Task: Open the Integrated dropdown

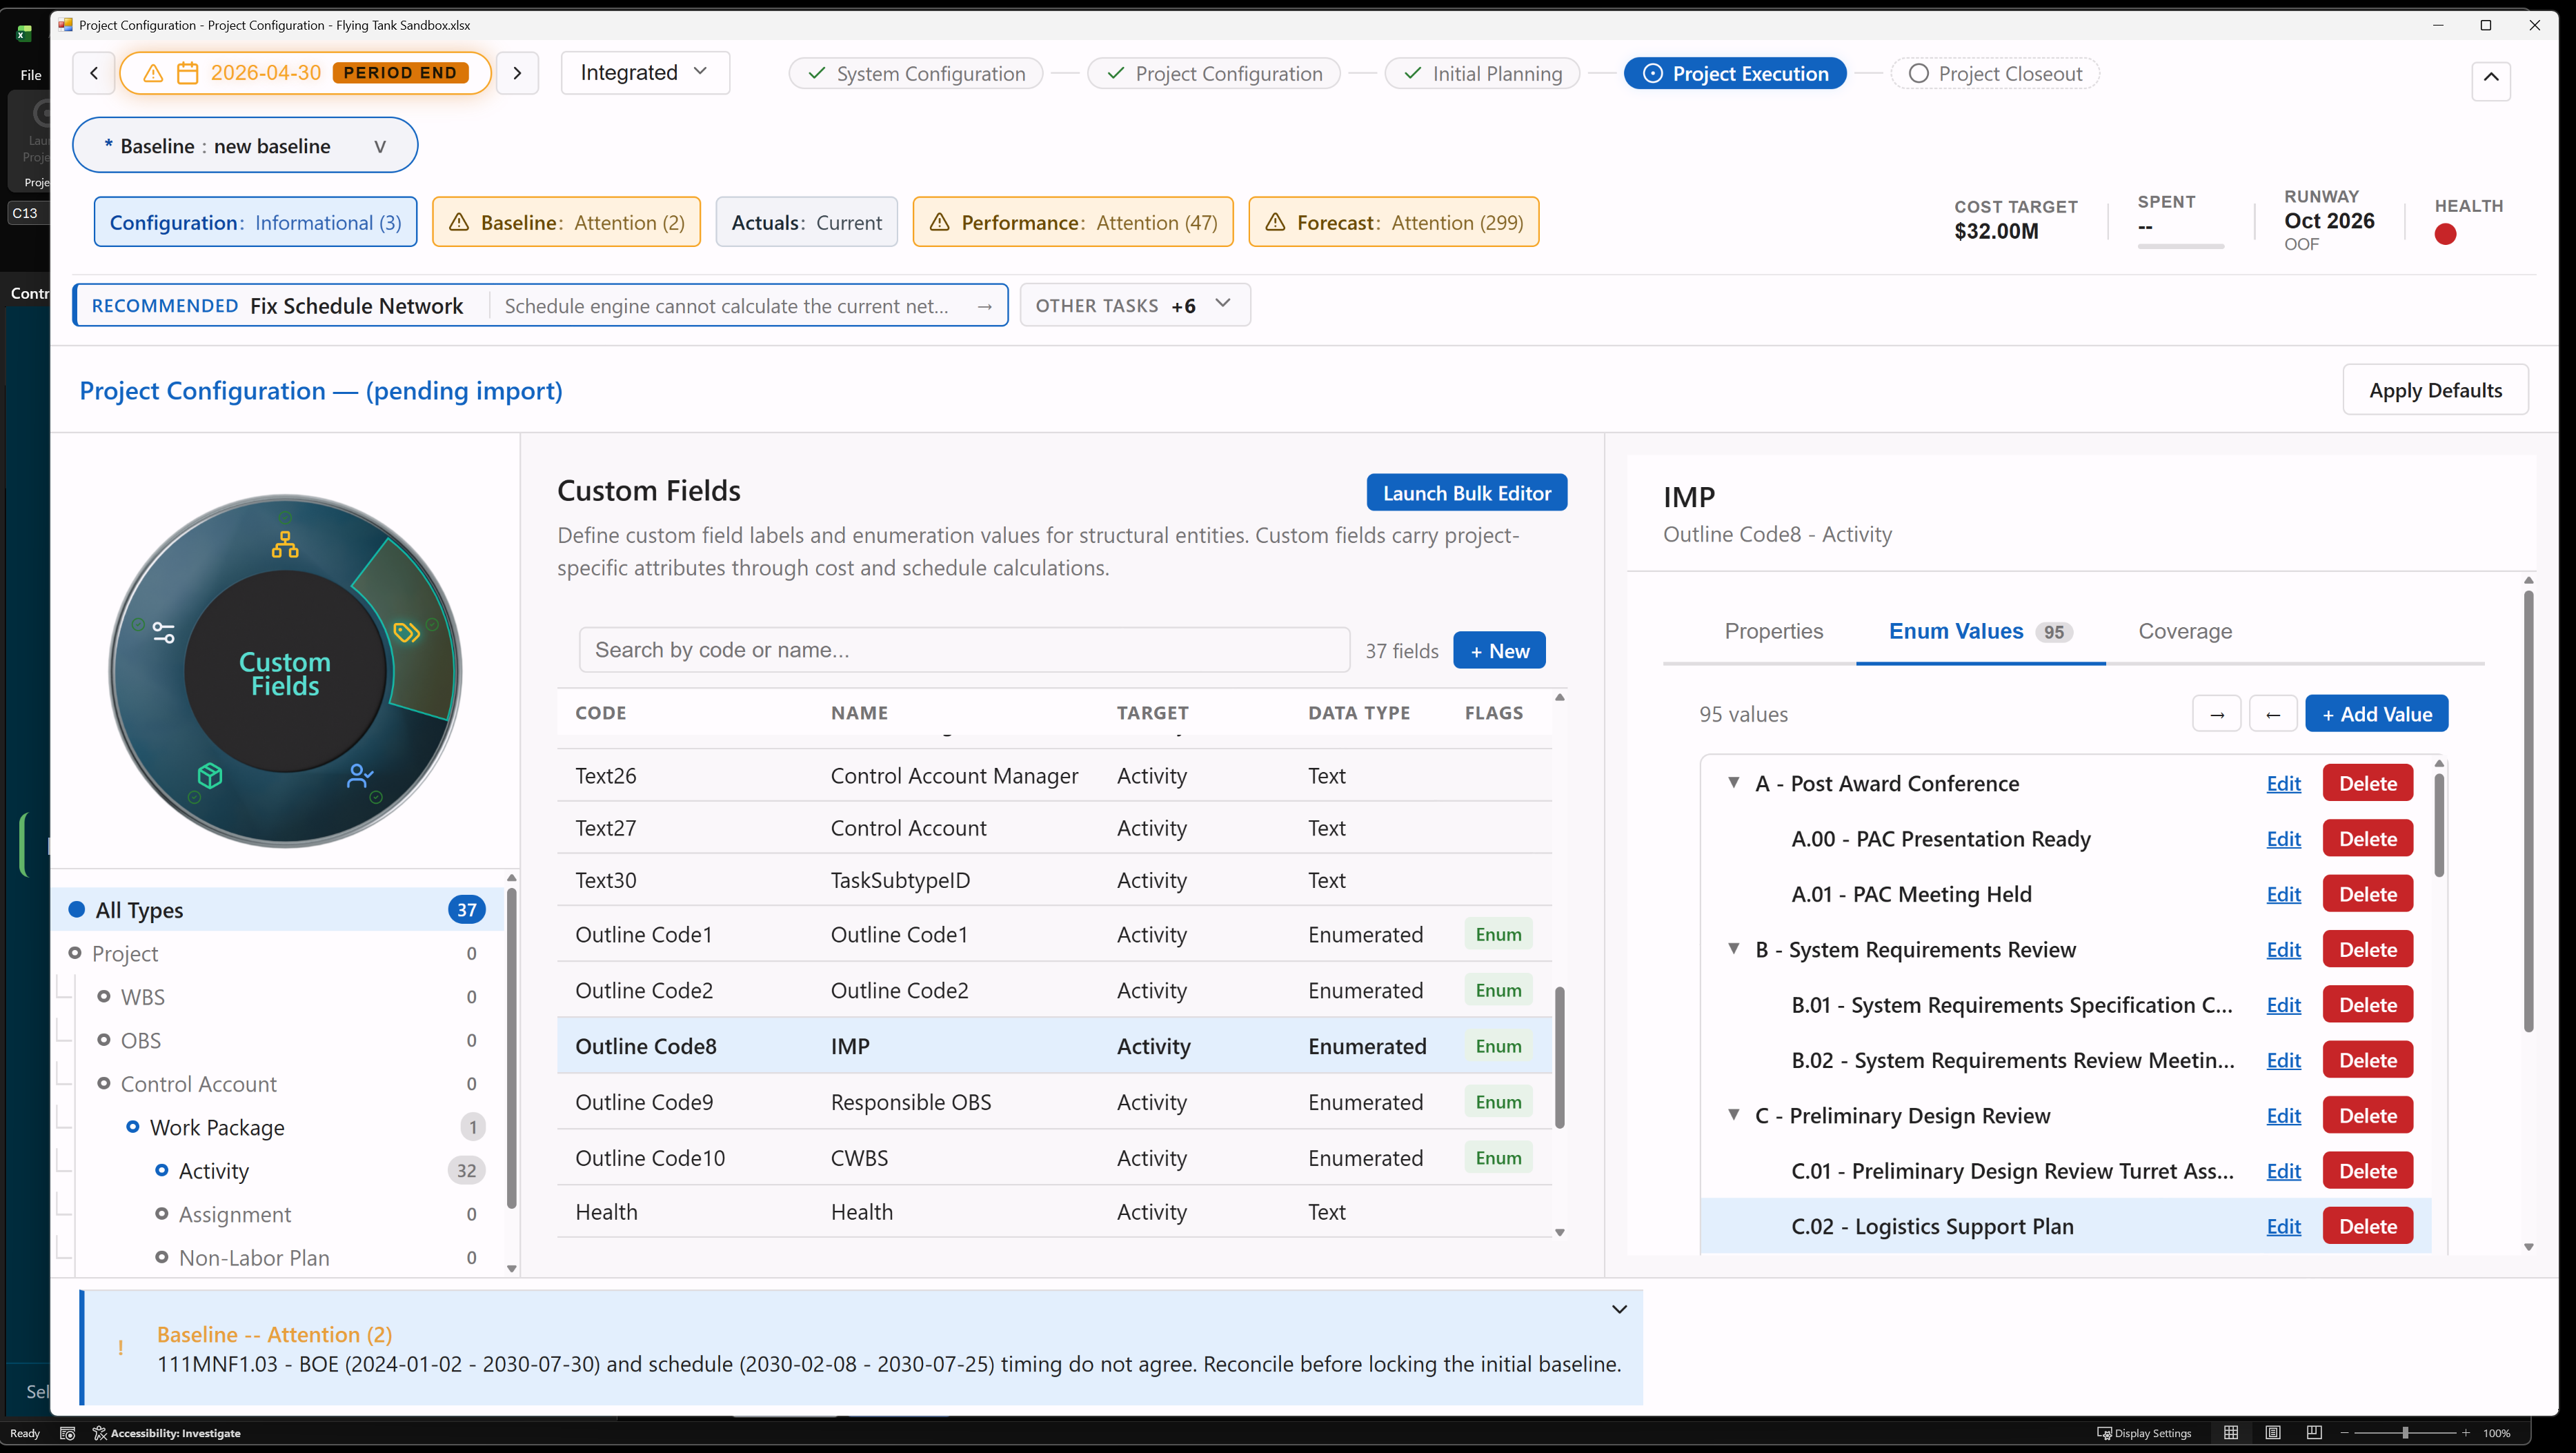Action: (645, 73)
